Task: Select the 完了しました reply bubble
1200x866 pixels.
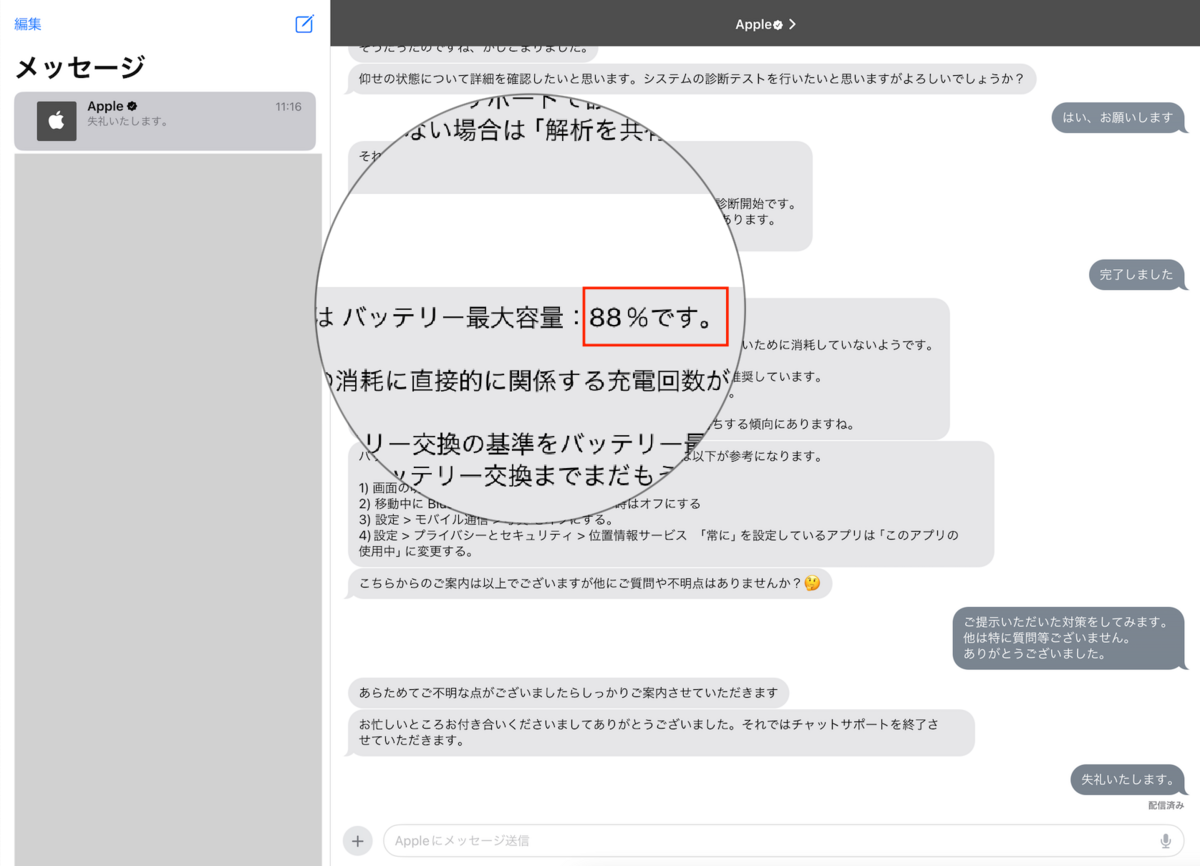Action: click(1137, 275)
